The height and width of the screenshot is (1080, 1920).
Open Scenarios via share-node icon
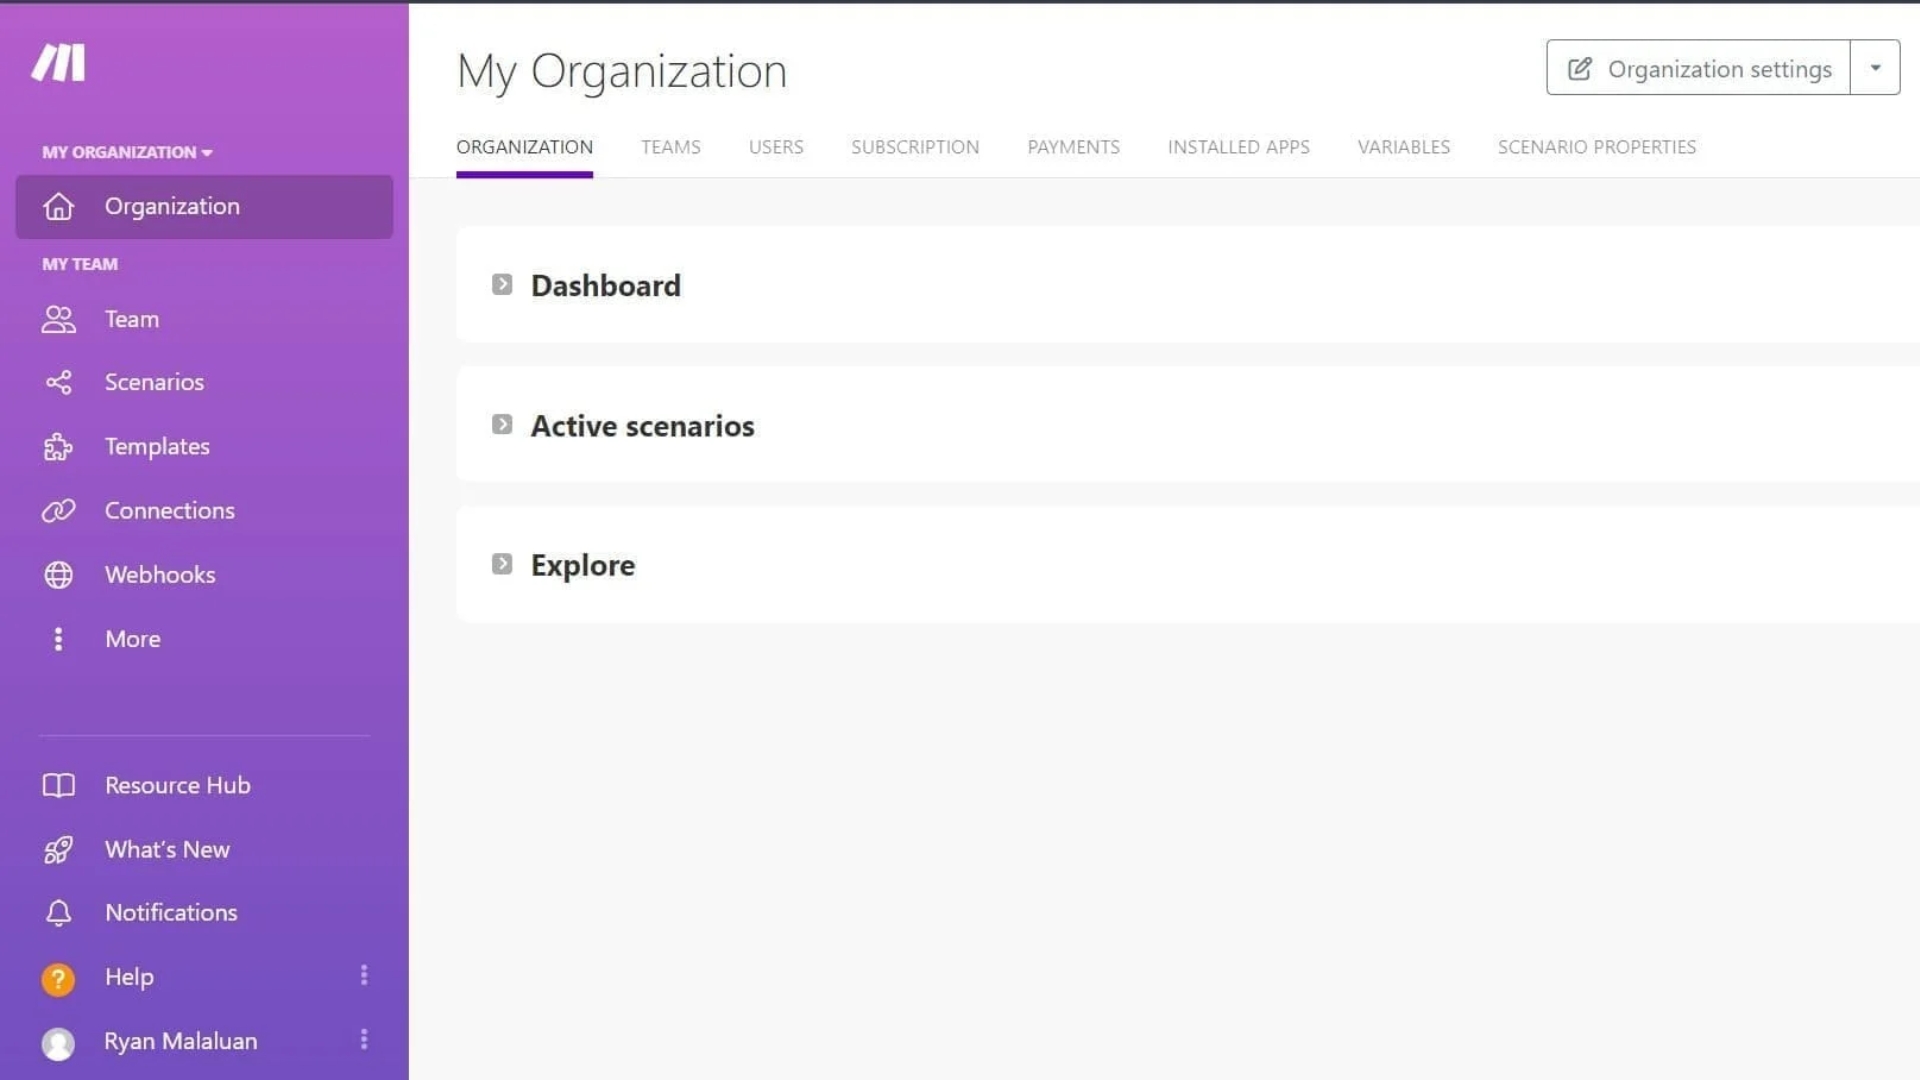coord(58,382)
